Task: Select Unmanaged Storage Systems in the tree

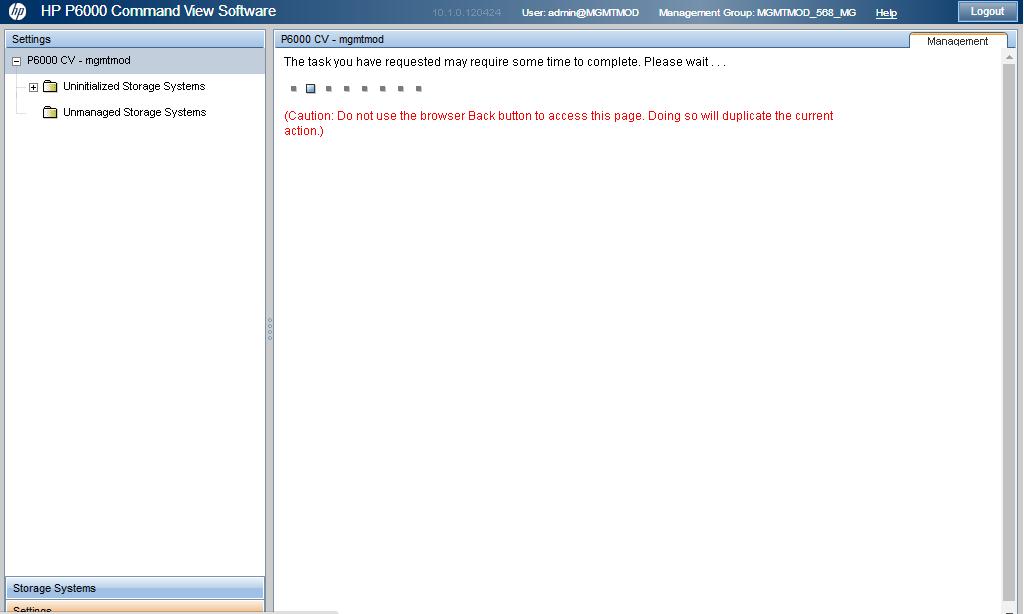Action: tap(135, 112)
